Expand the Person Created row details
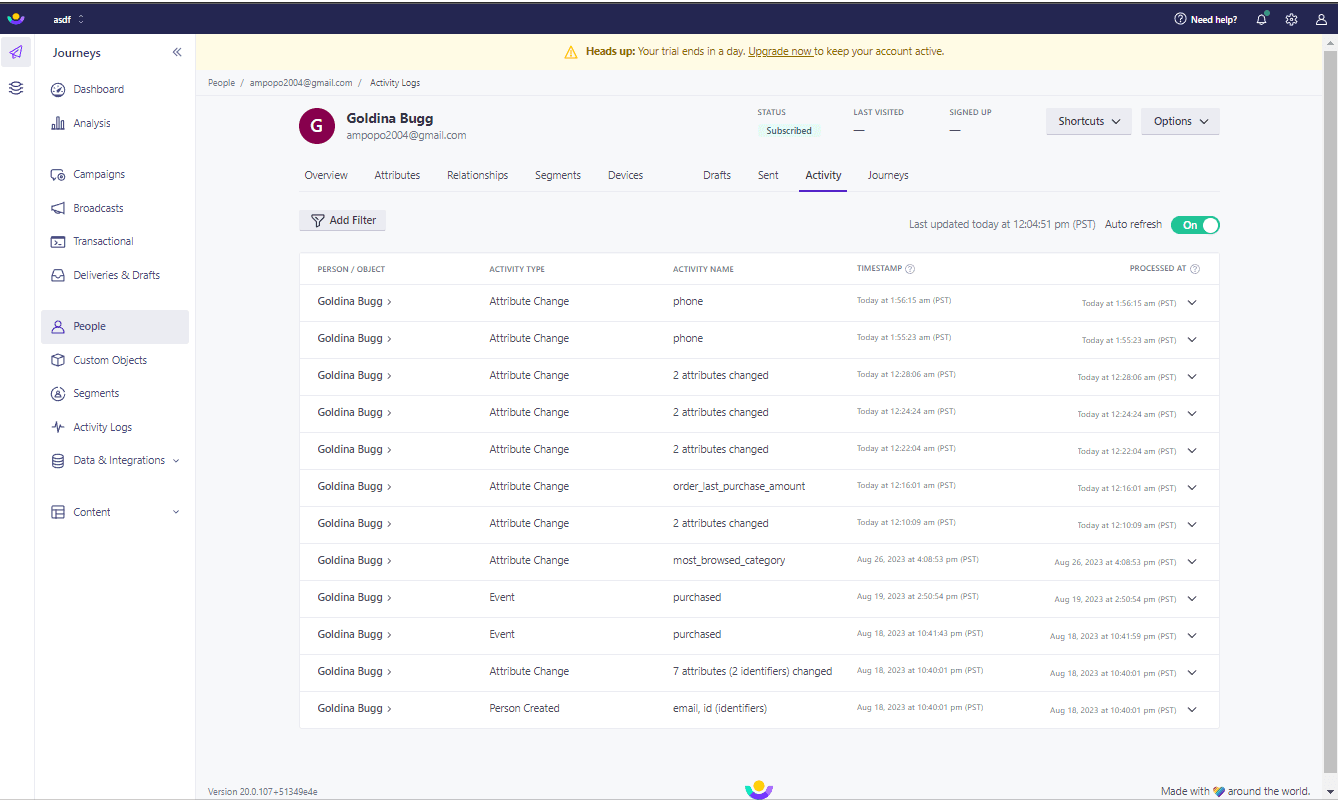 point(1192,709)
